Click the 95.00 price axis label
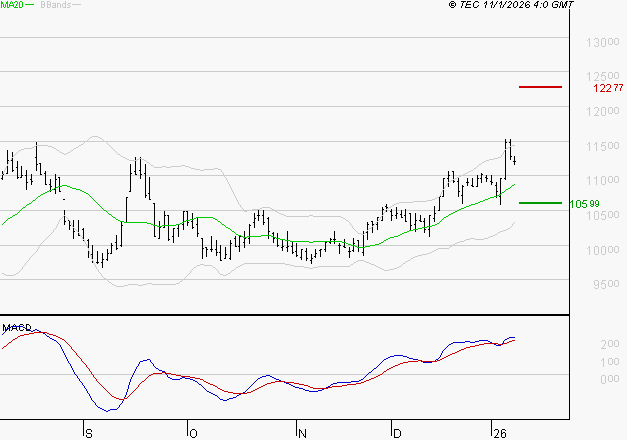627x440 pixels. pyautogui.click(x=606, y=284)
